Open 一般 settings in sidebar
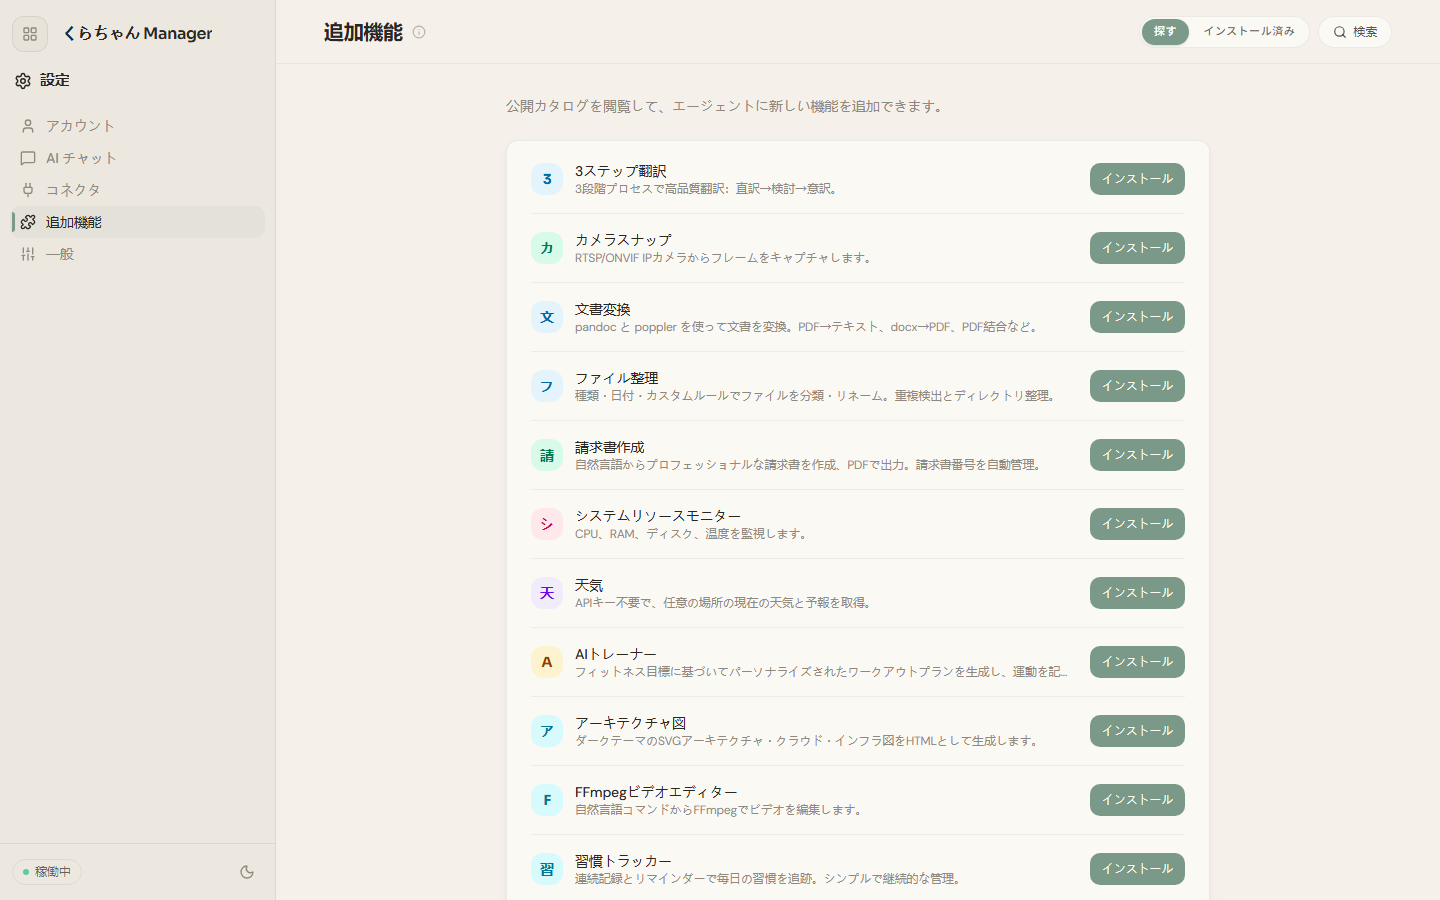1440x900 pixels. [138, 254]
